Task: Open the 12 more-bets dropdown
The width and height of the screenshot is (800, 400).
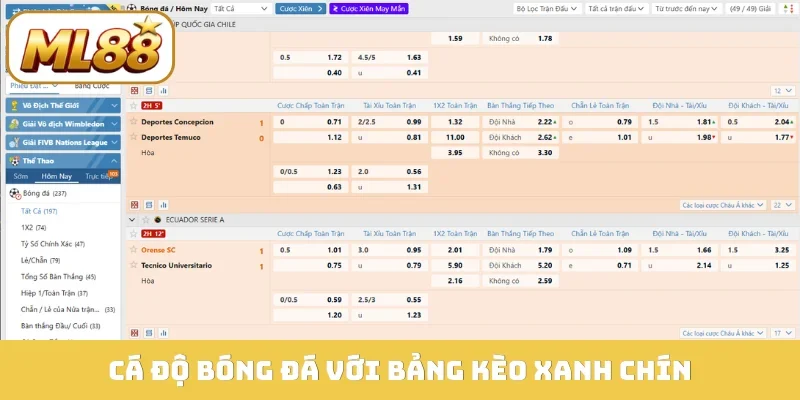Action: [783, 91]
